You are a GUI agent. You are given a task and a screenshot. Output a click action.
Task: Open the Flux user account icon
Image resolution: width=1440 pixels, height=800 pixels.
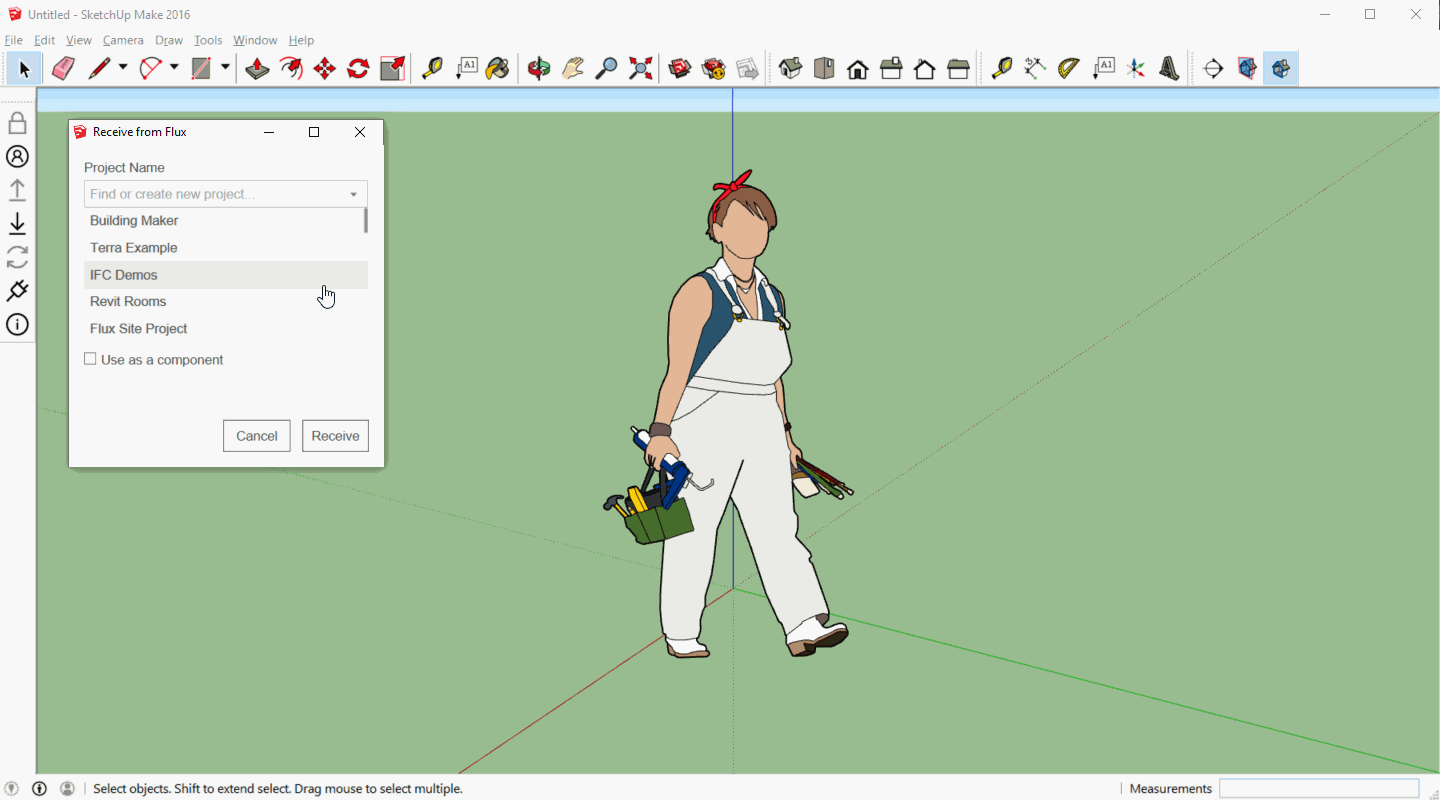point(17,156)
